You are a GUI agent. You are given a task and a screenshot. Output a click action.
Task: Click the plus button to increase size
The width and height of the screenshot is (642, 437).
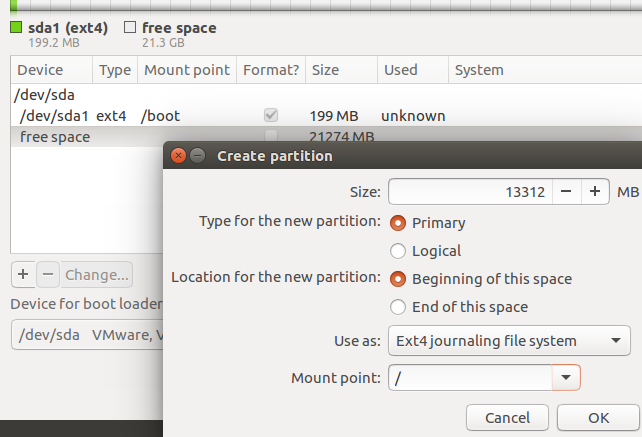[594, 191]
